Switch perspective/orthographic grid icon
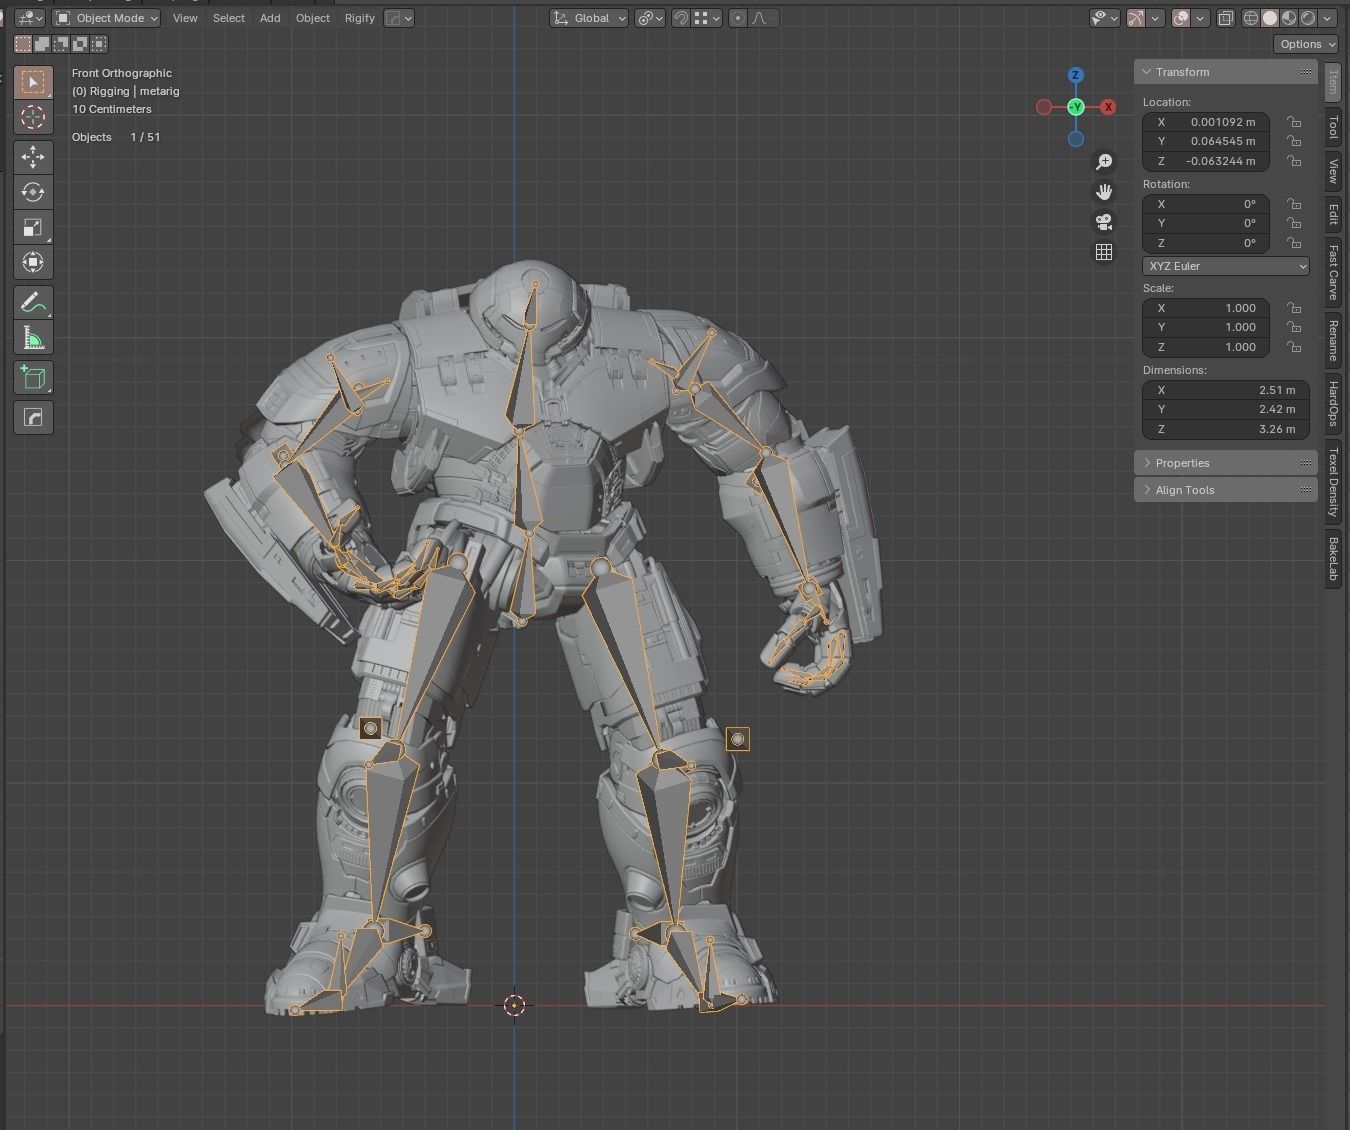 pyautogui.click(x=1104, y=252)
